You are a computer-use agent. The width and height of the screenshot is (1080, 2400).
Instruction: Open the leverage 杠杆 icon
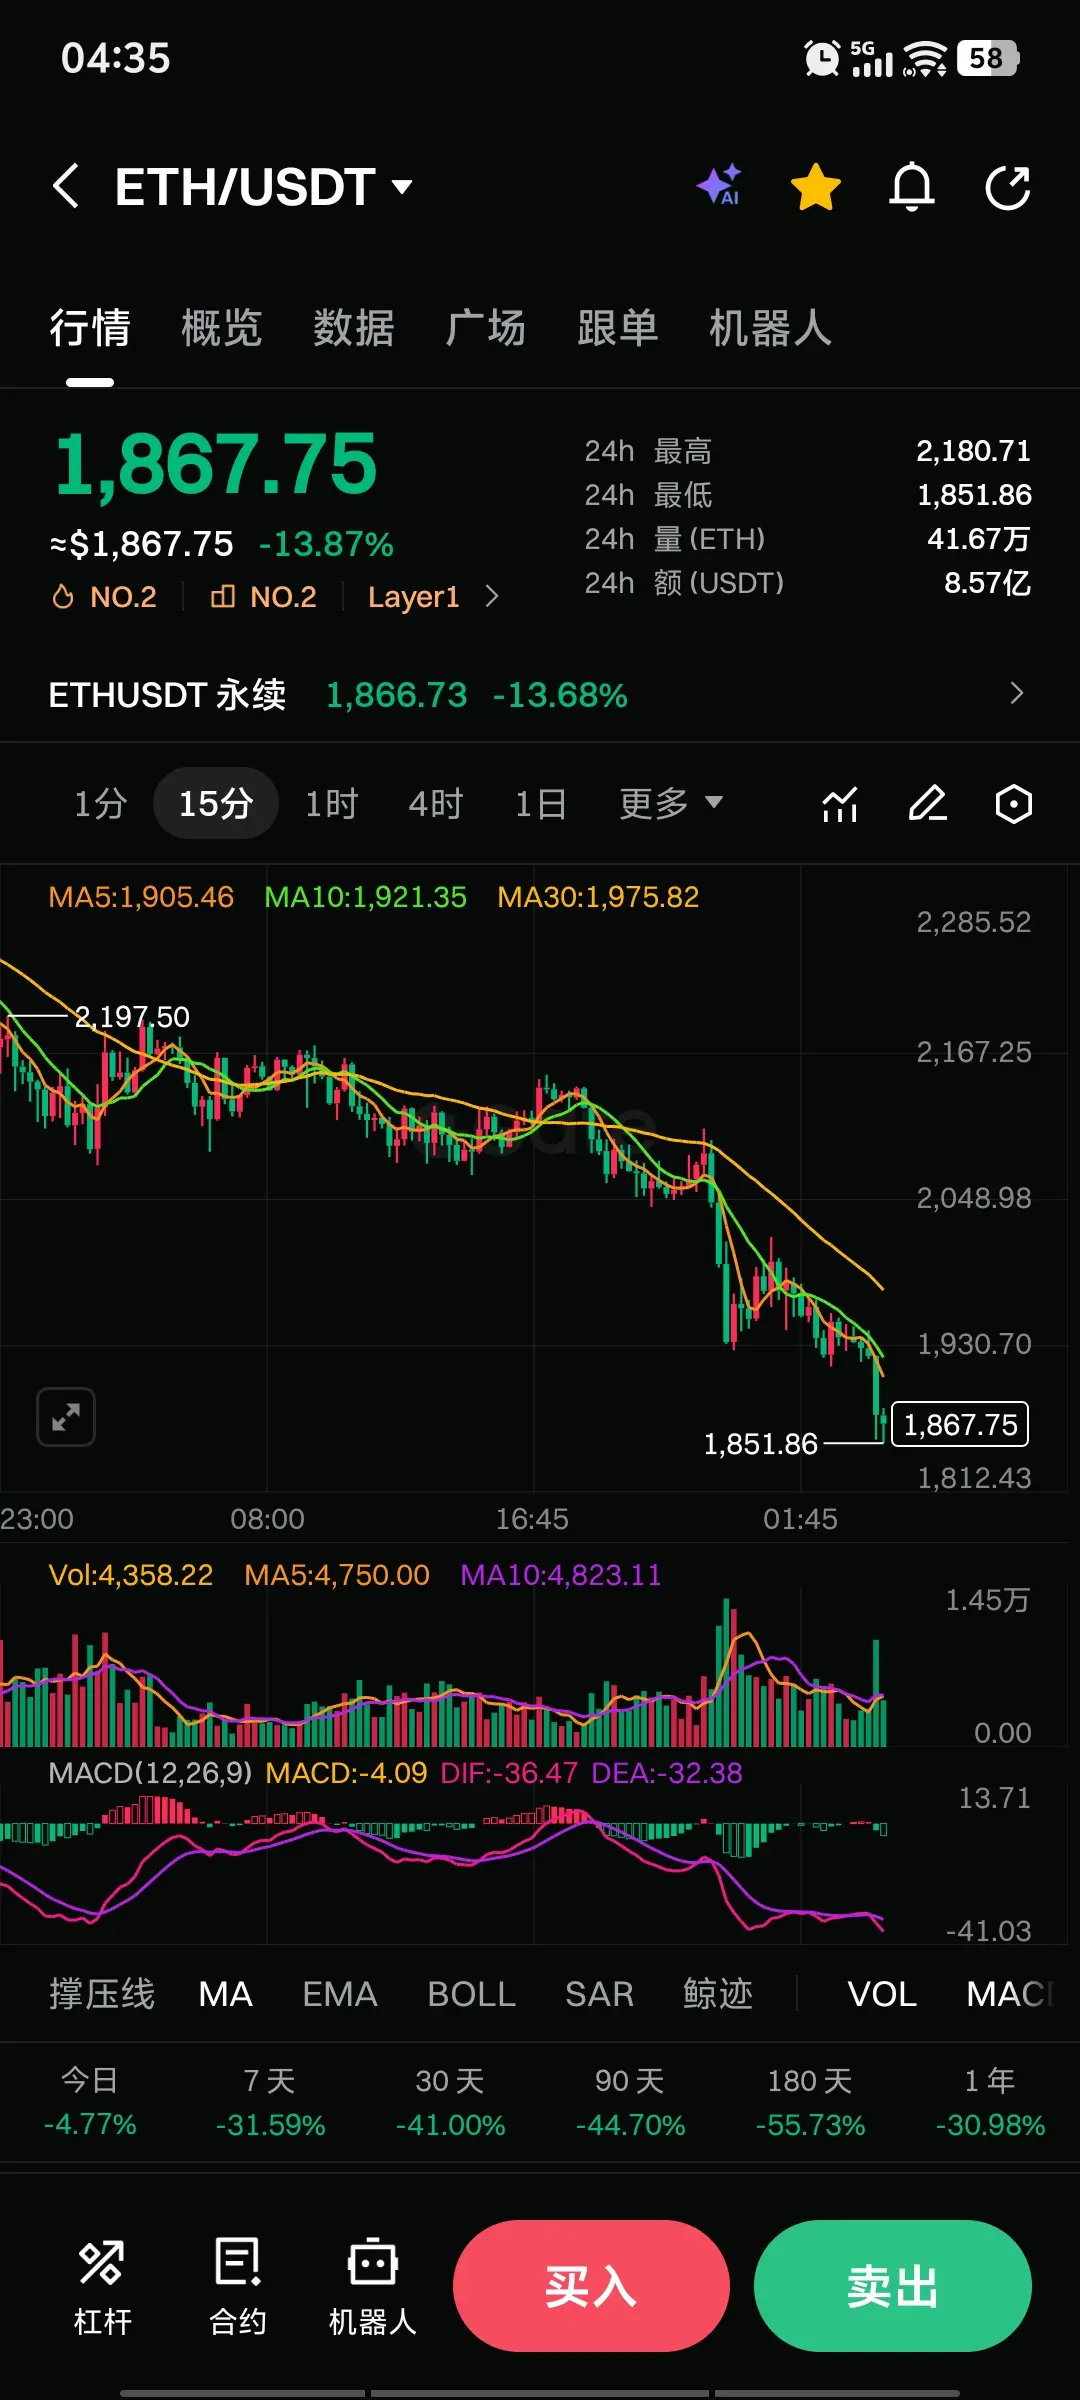(102, 2288)
